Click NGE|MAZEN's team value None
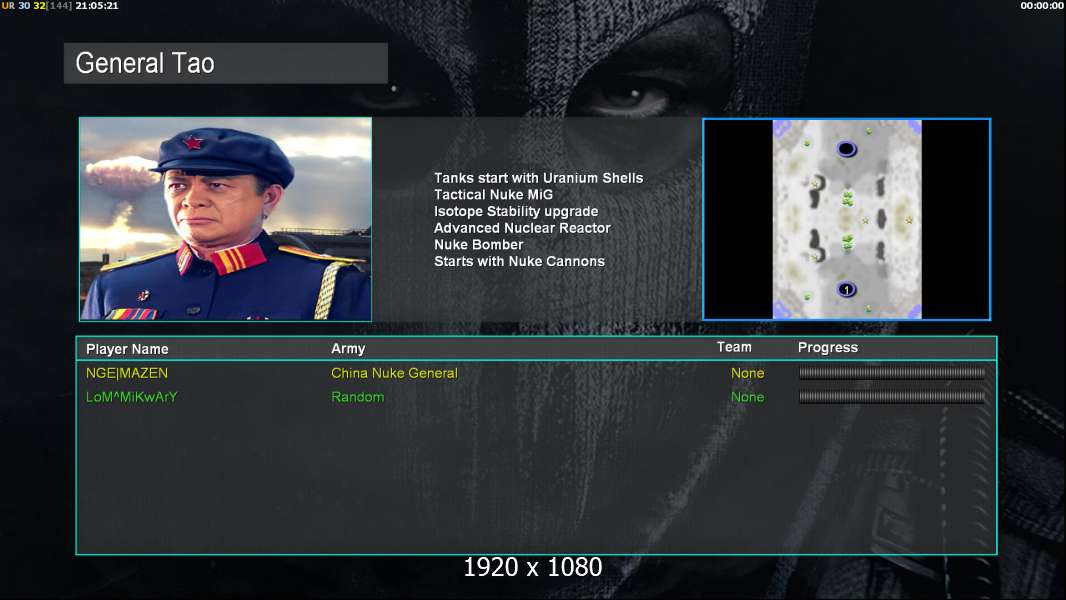Screen dimensions: 1066x600 pyautogui.click(x=747, y=373)
